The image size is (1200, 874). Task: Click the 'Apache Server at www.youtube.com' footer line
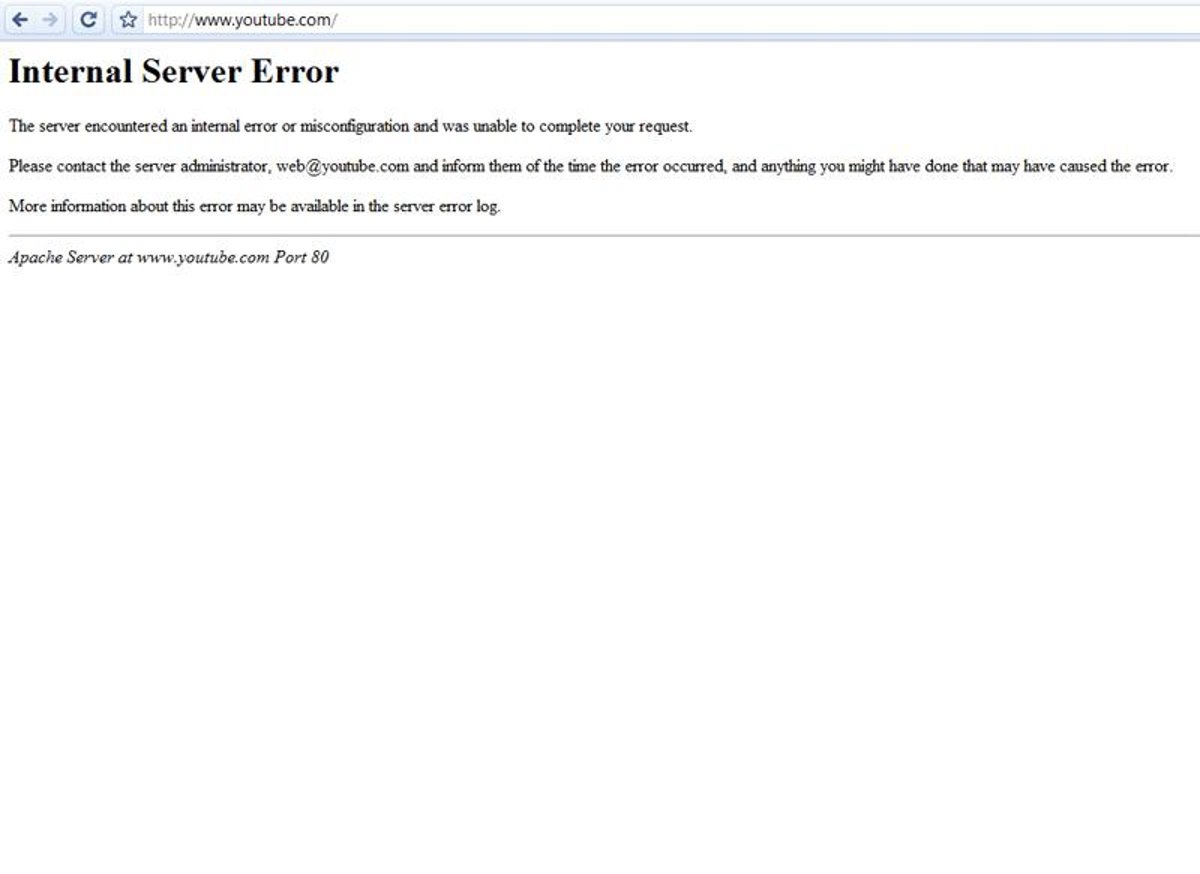(139, 257)
